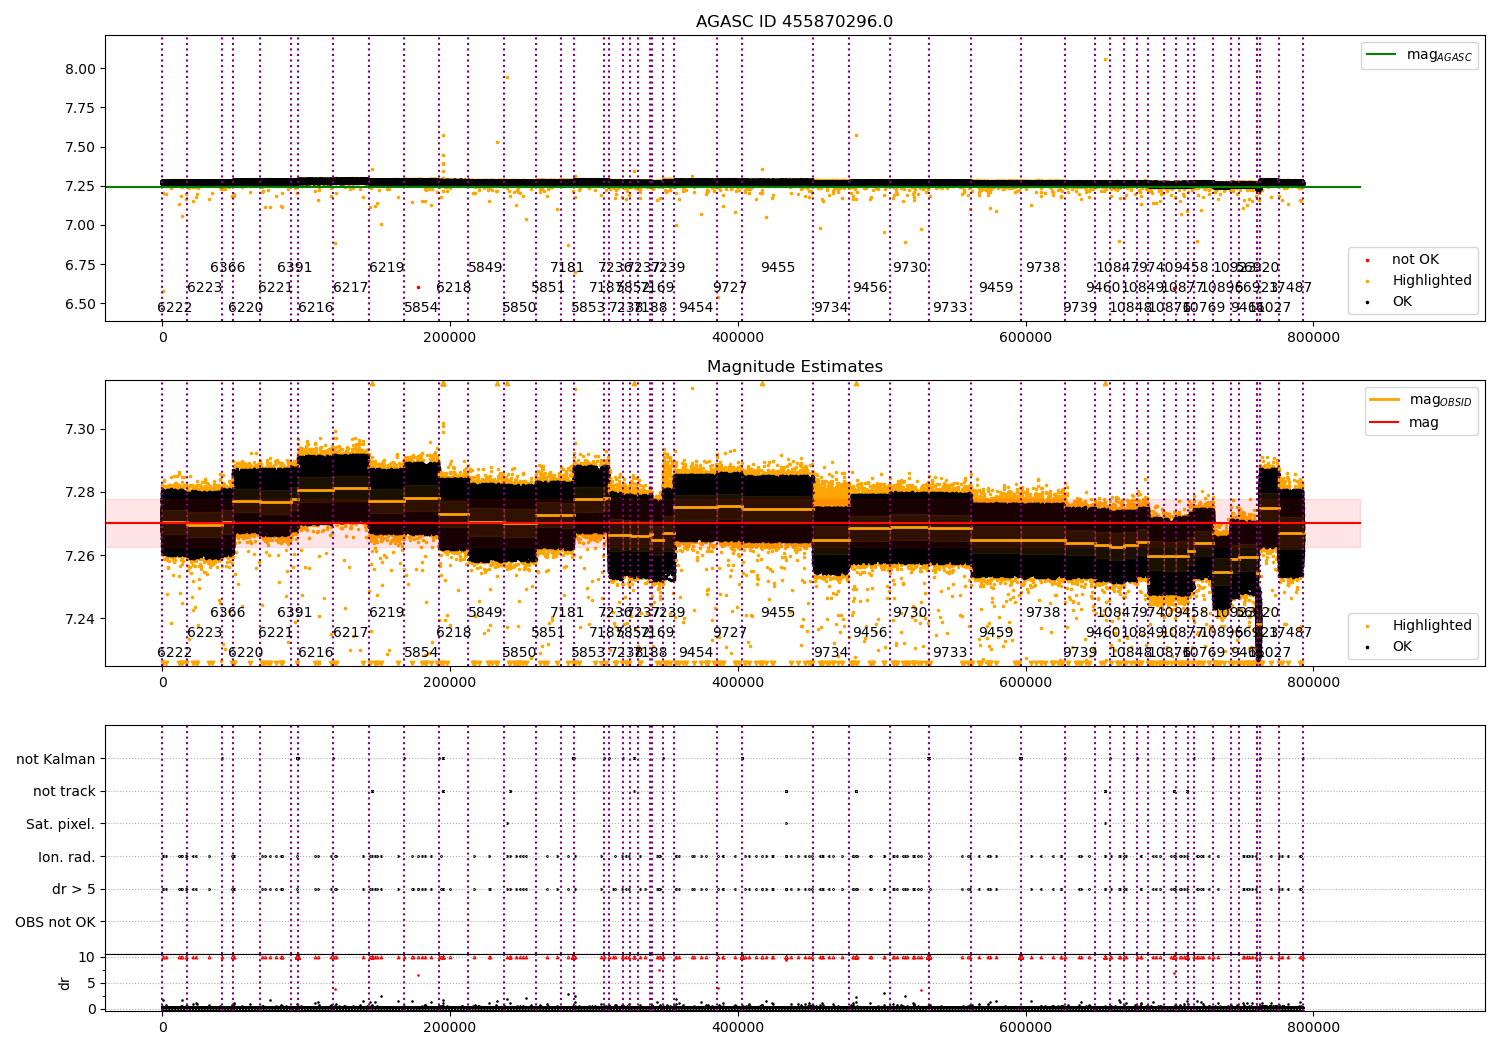
Task: Click the "mag OBSID" legend label
Action: [1440, 400]
